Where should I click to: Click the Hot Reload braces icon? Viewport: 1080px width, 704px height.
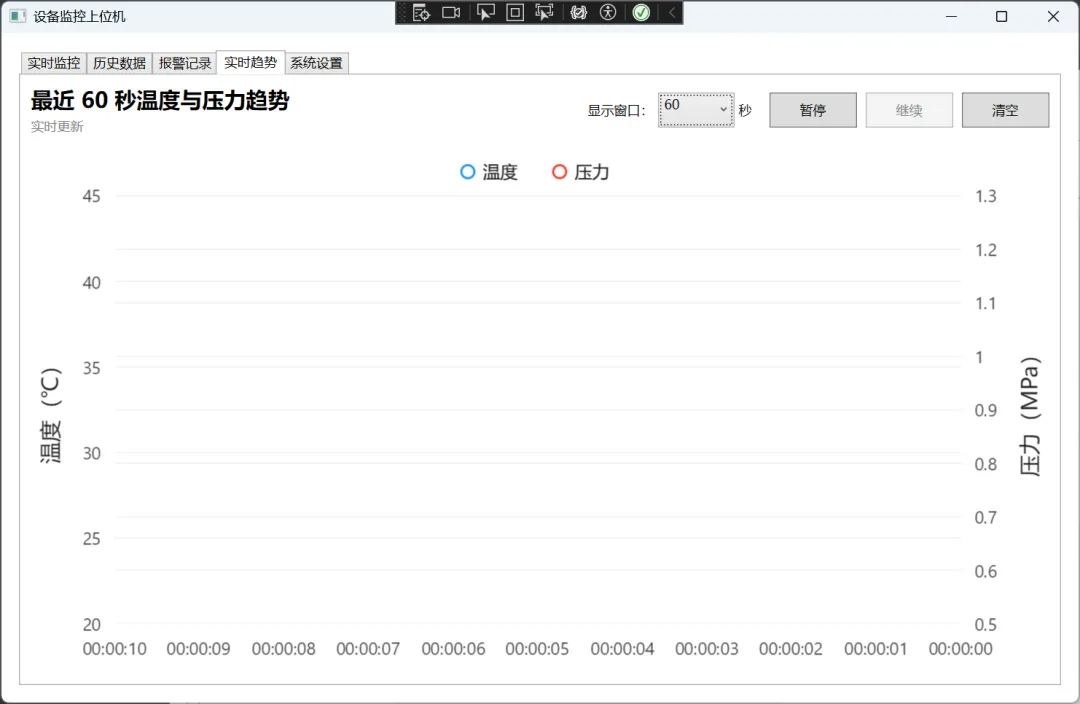click(x=579, y=12)
